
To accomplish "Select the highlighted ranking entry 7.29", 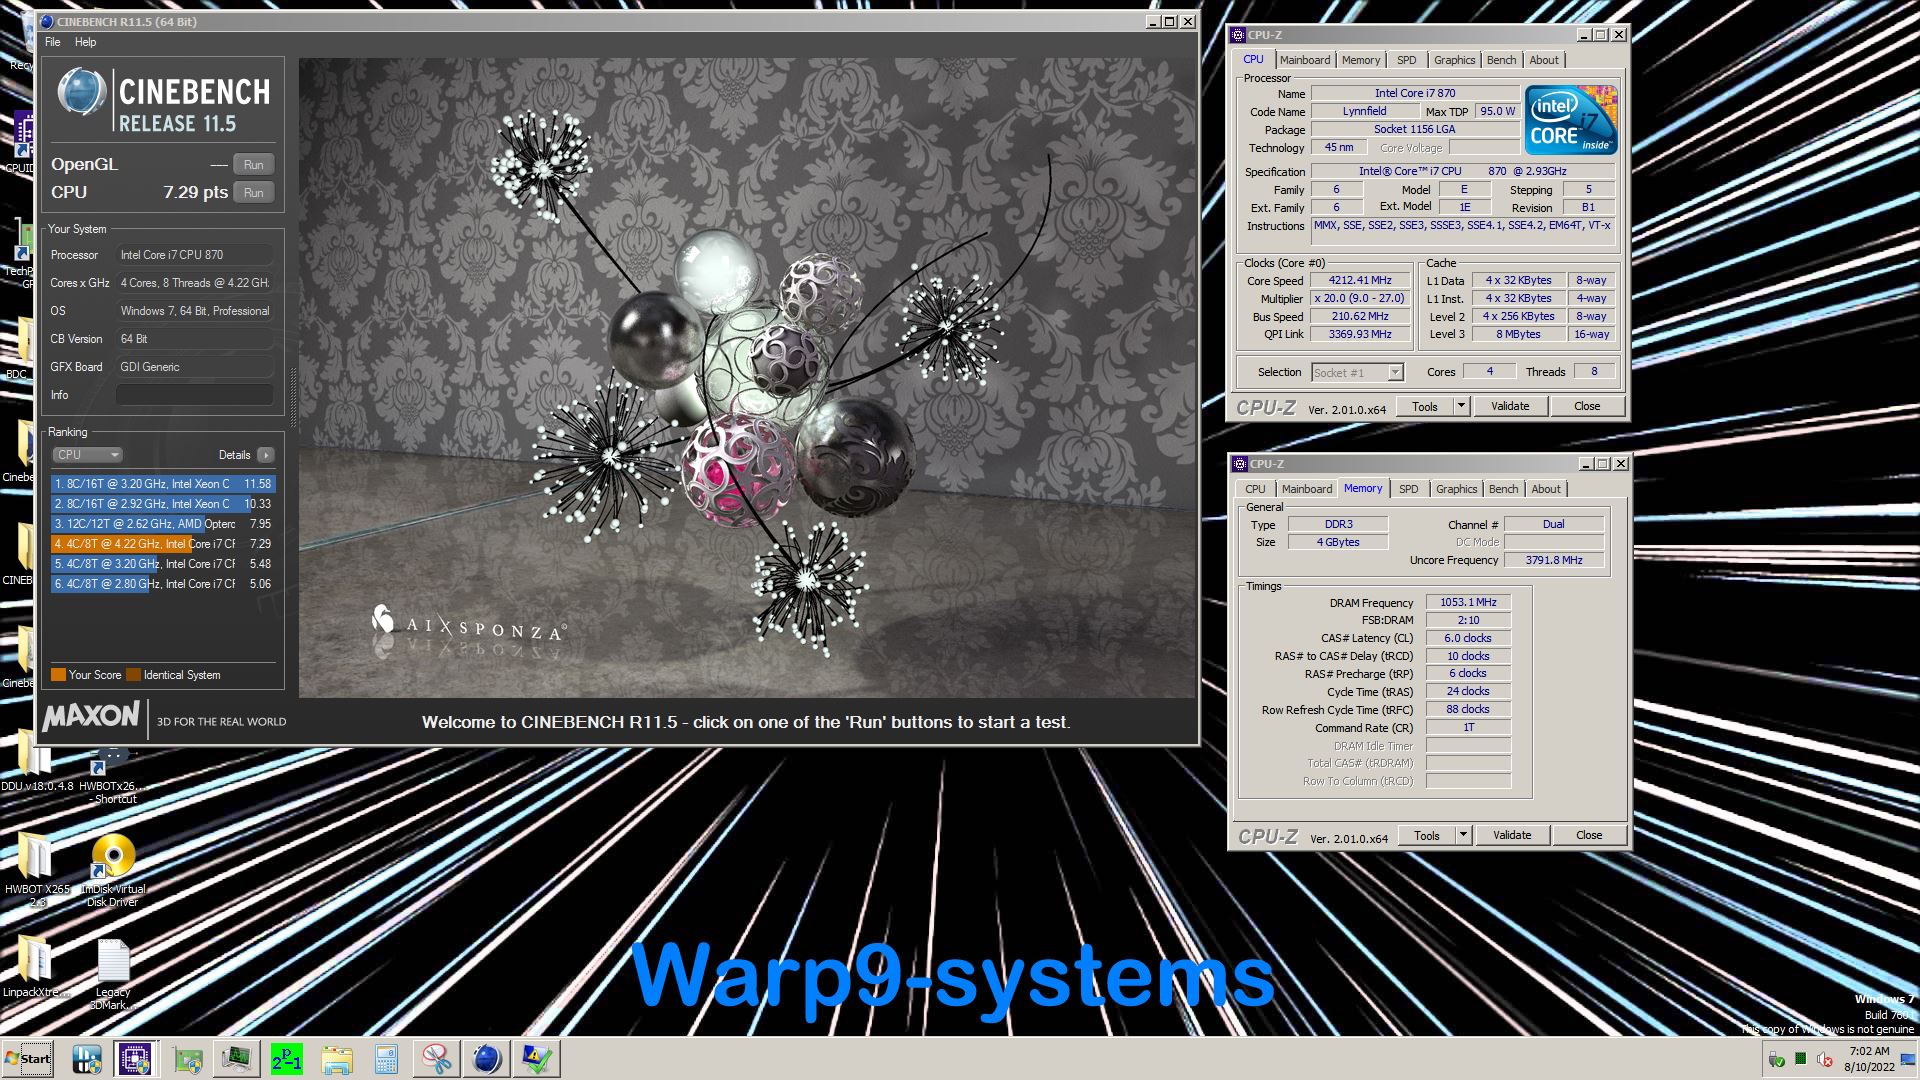I will point(163,544).
